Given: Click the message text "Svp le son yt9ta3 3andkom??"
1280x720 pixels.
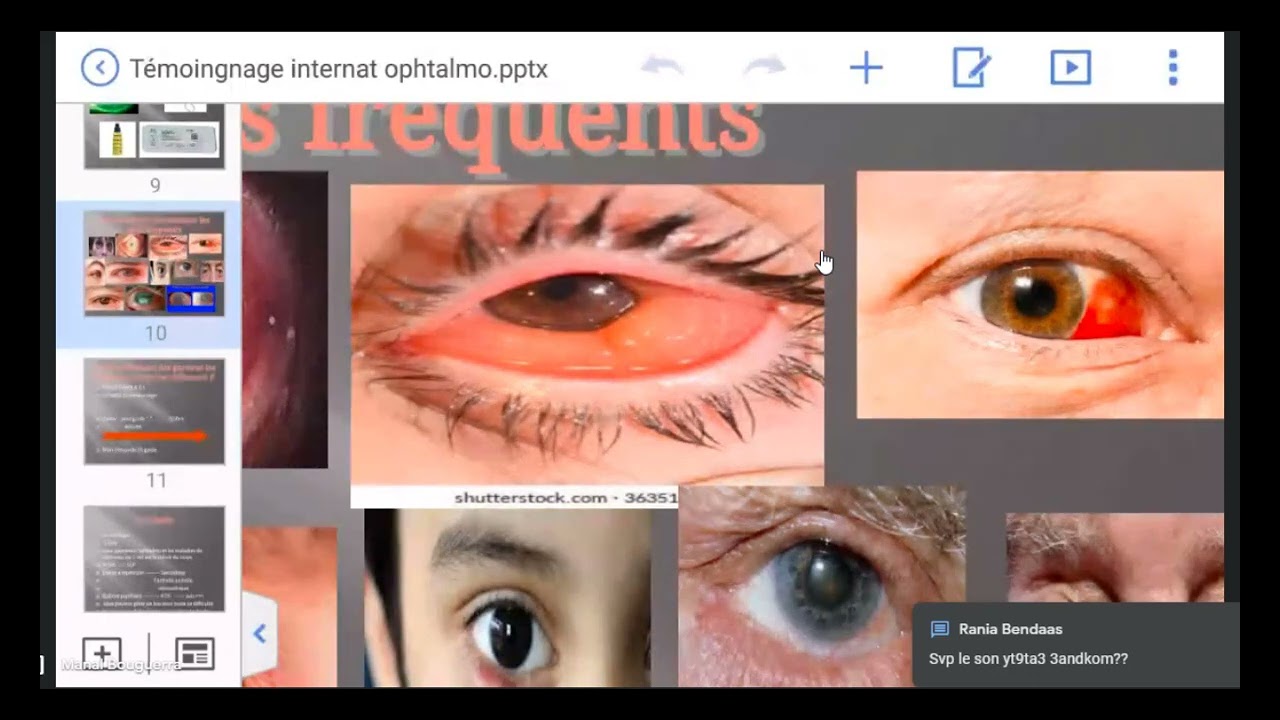Looking at the screenshot, I should pos(1028,659).
